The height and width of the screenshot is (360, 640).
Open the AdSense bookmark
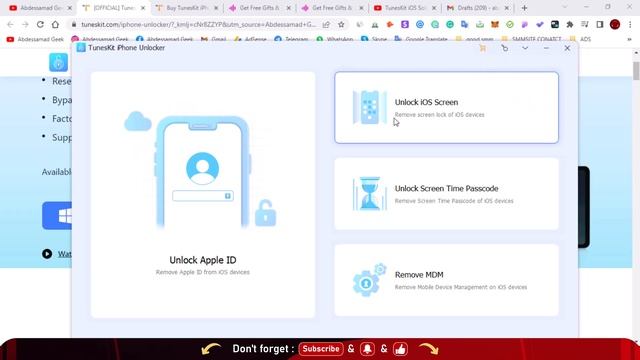click(250, 39)
